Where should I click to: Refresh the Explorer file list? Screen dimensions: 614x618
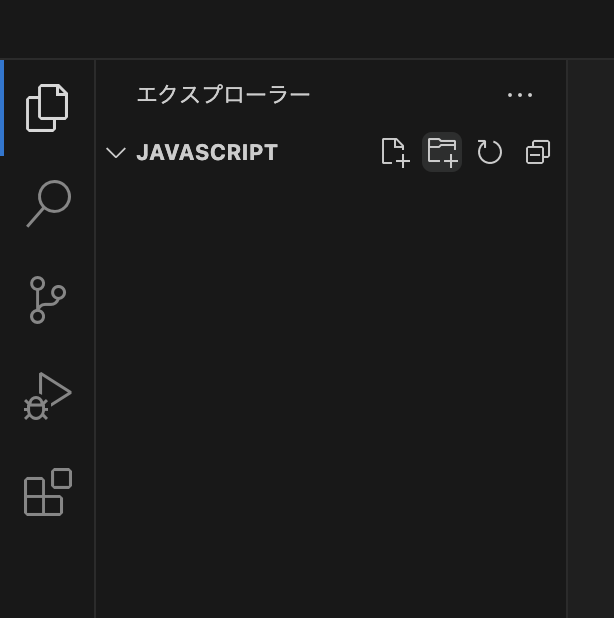[489, 152]
